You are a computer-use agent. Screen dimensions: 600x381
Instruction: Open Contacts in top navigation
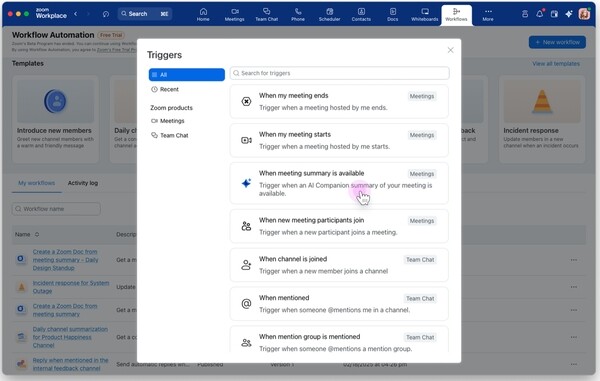(361, 15)
